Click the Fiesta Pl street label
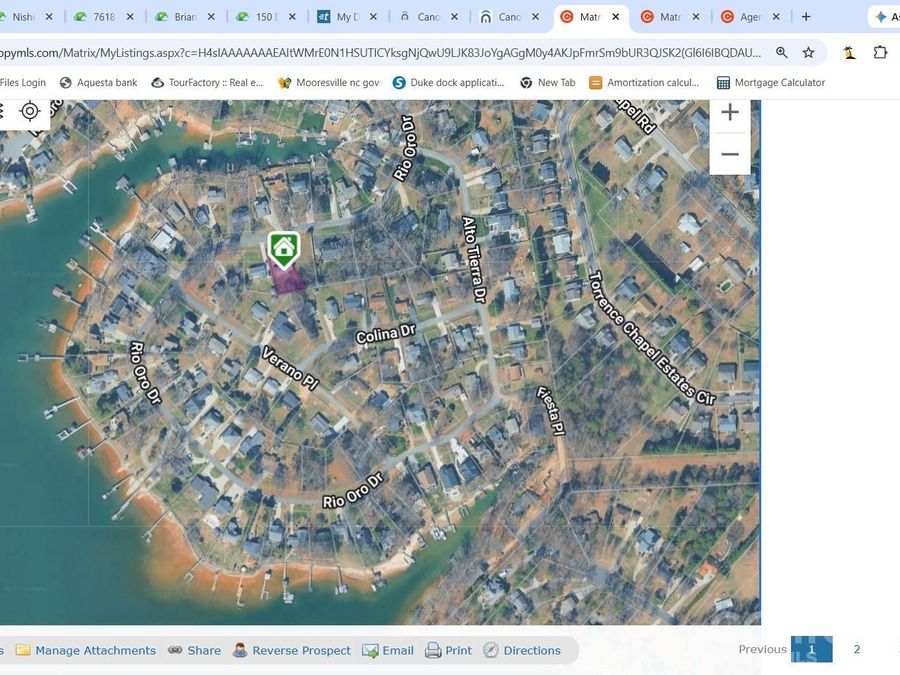 550,411
